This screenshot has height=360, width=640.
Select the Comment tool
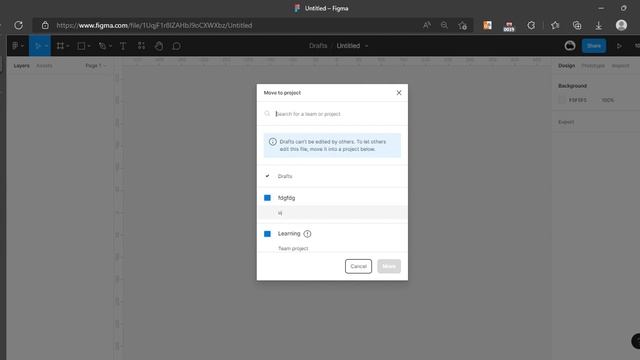click(x=176, y=46)
